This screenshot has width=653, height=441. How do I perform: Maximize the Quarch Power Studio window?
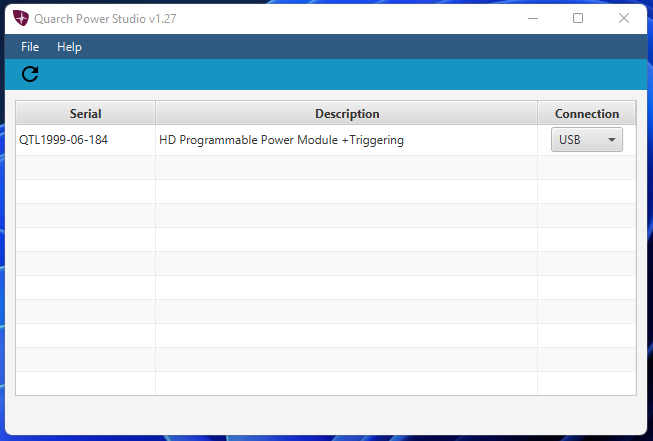[578, 18]
